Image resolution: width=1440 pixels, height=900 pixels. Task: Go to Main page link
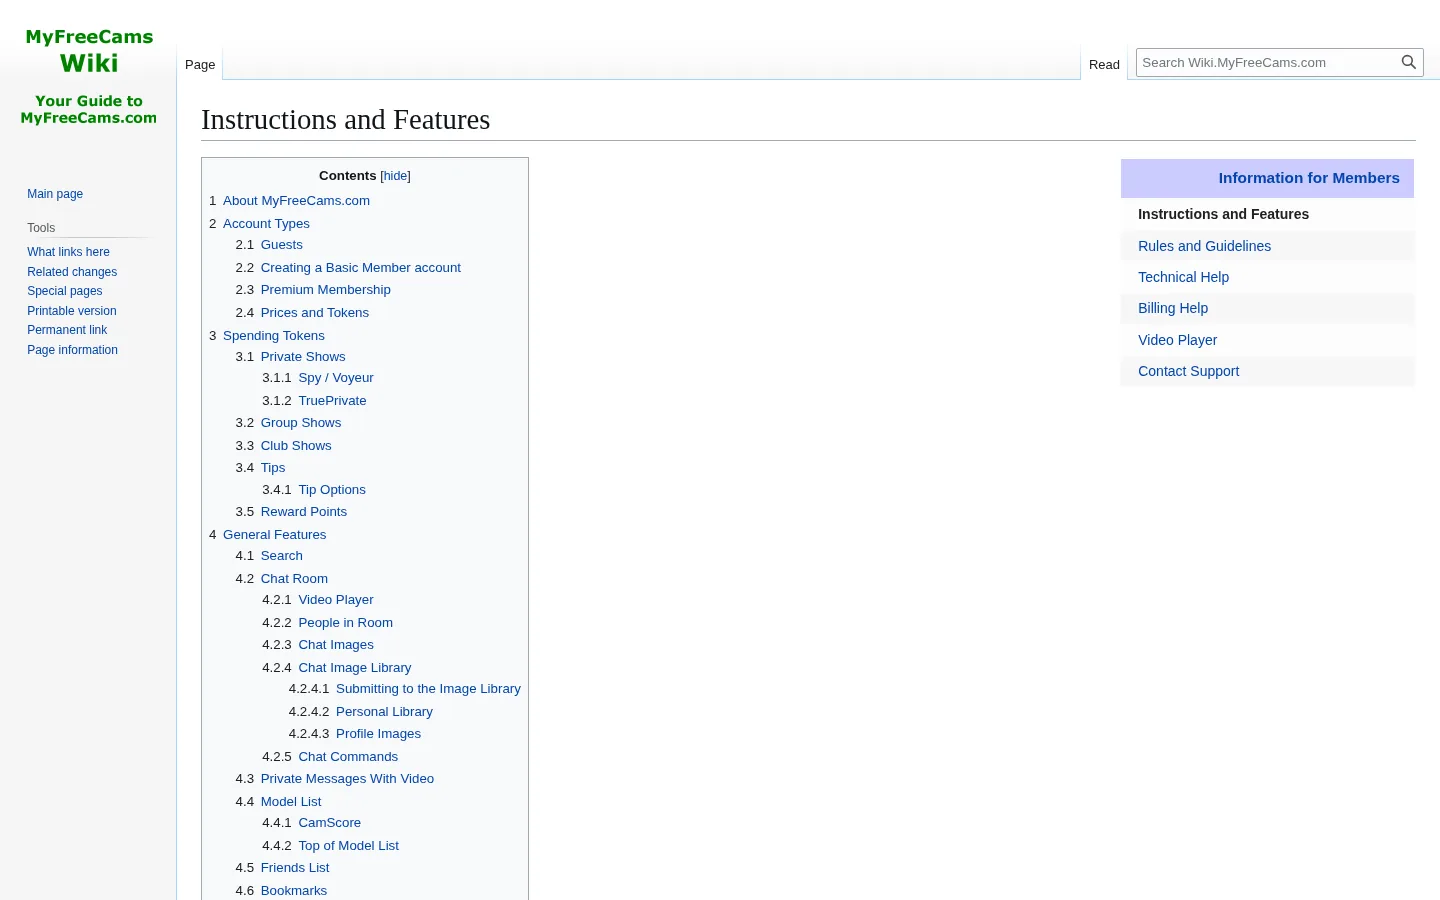(55, 194)
